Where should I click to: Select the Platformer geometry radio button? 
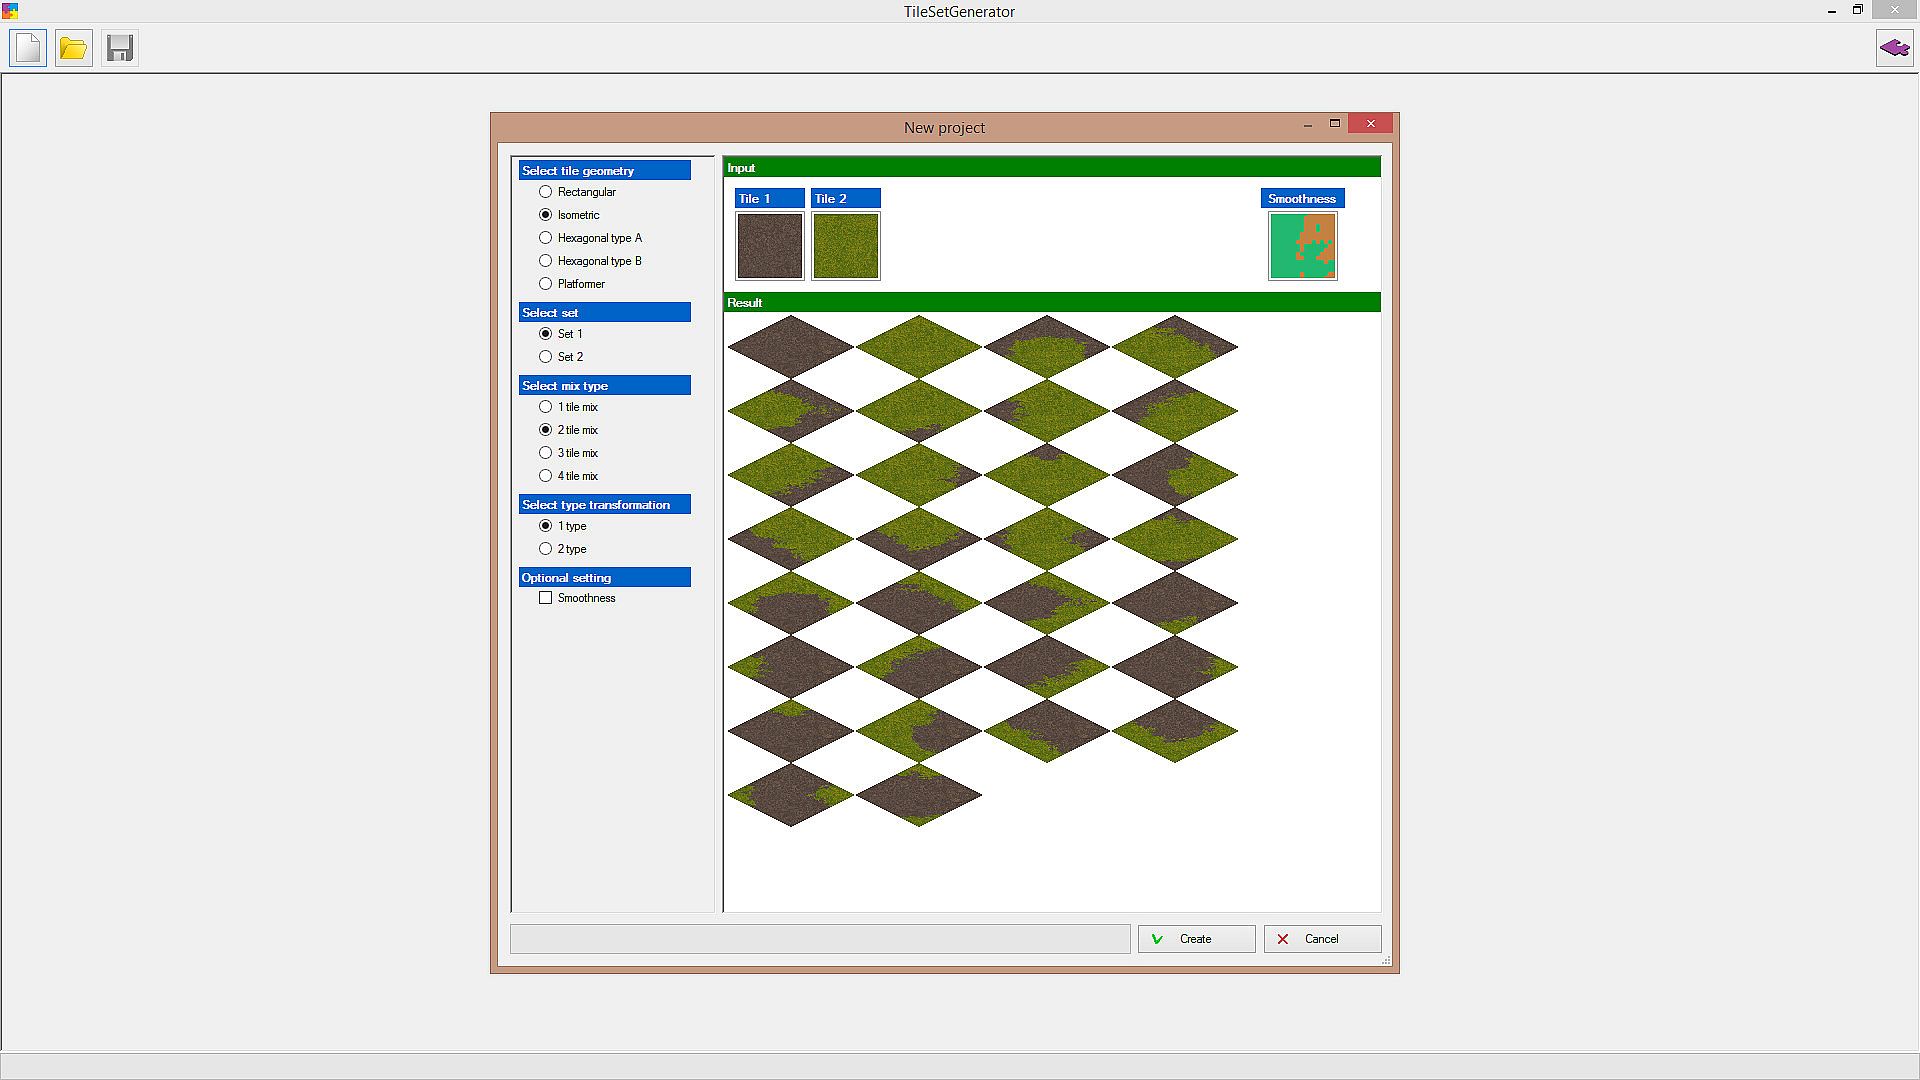coord(546,284)
